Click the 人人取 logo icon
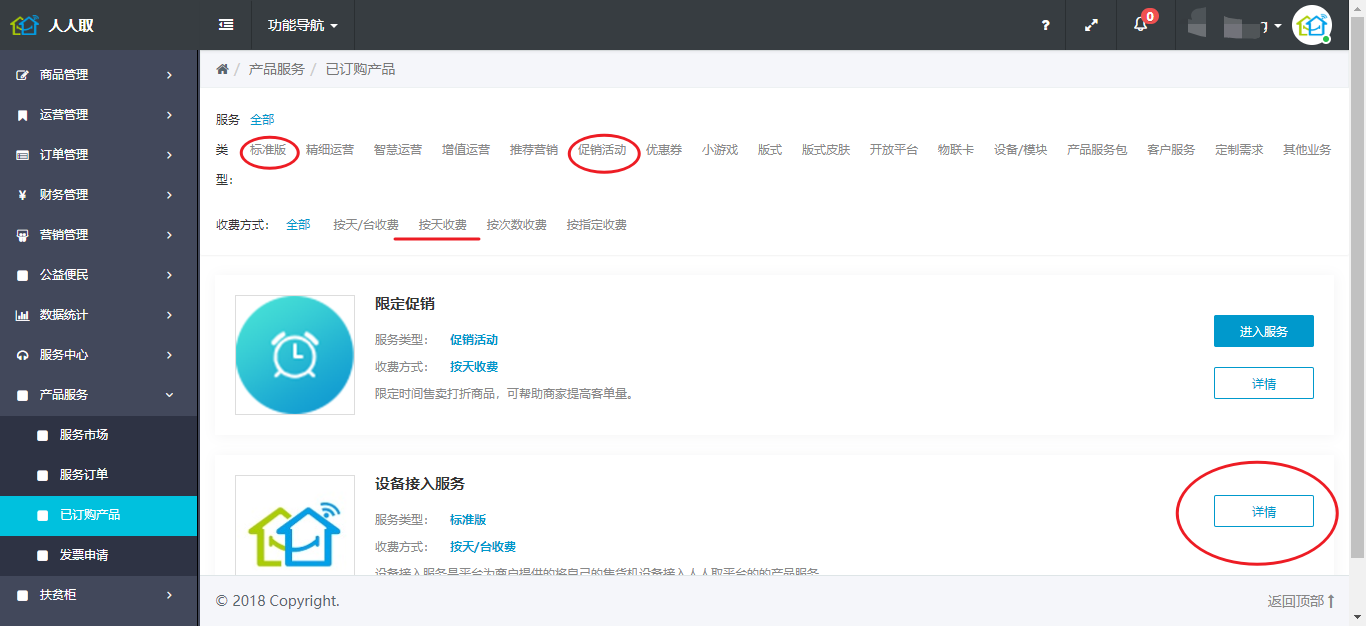The width and height of the screenshot is (1366, 626). tap(24, 25)
